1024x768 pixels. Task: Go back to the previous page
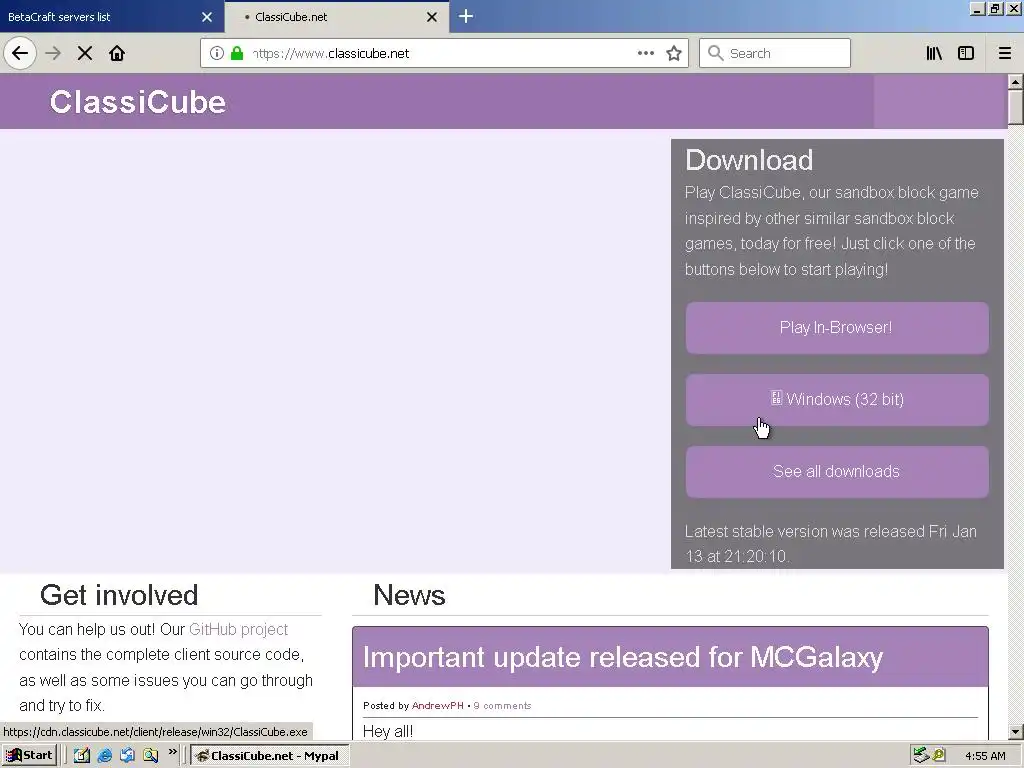click(20, 53)
